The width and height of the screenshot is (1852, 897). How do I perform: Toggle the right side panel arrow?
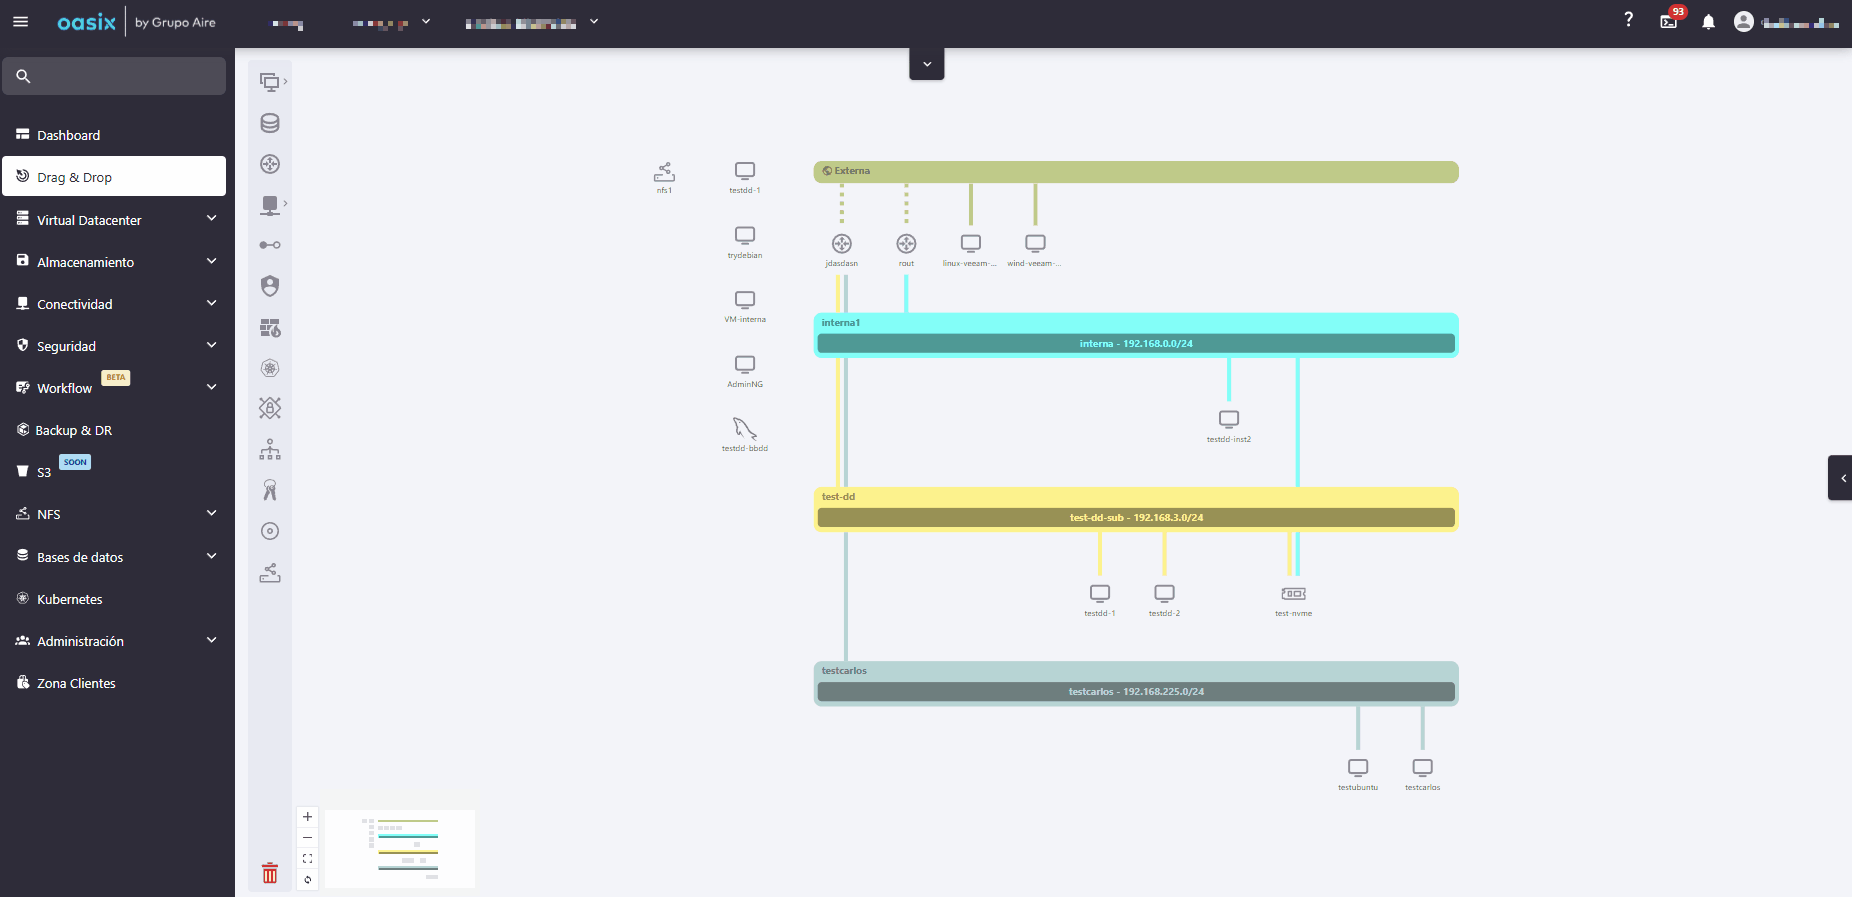pyautogui.click(x=1841, y=478)
